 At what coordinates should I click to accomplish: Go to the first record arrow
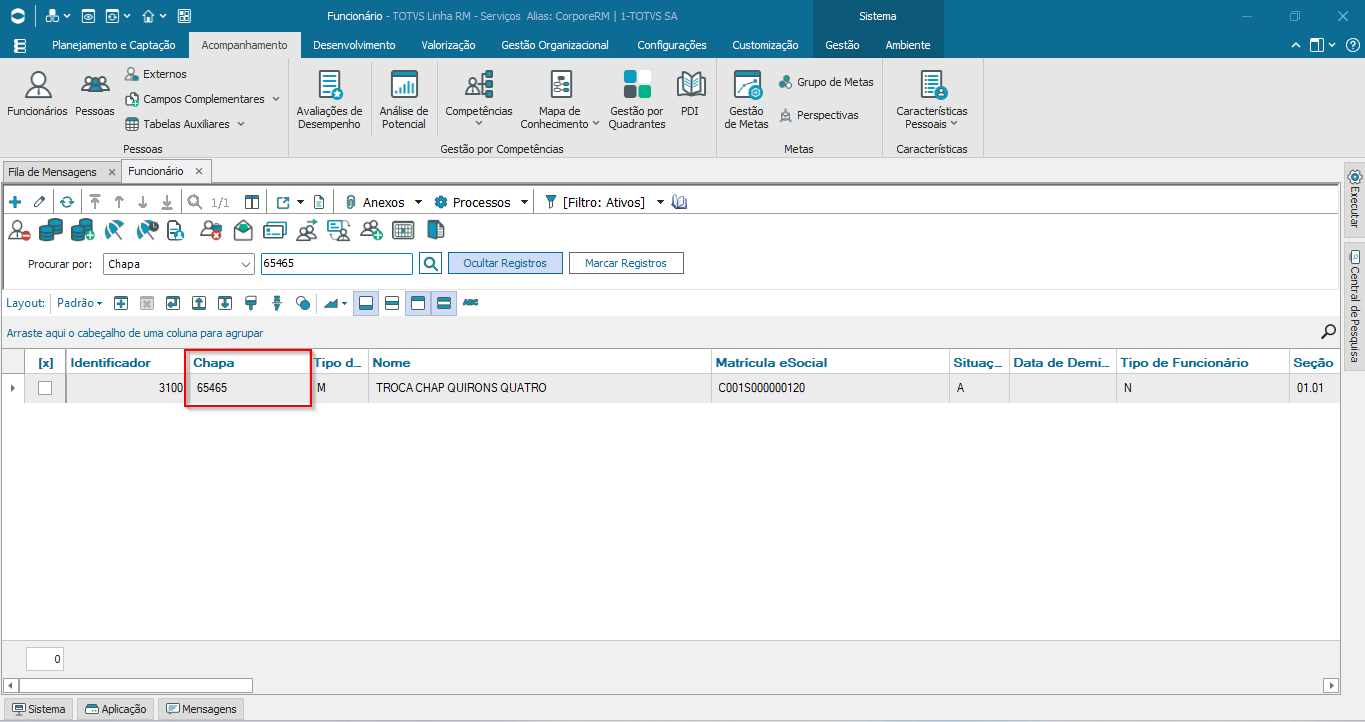point(95,202)
